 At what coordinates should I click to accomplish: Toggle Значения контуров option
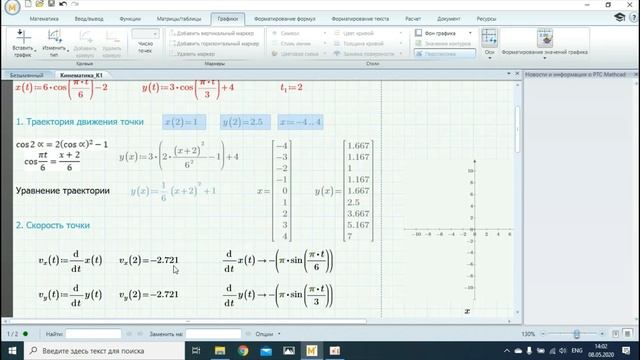(443, 43)
